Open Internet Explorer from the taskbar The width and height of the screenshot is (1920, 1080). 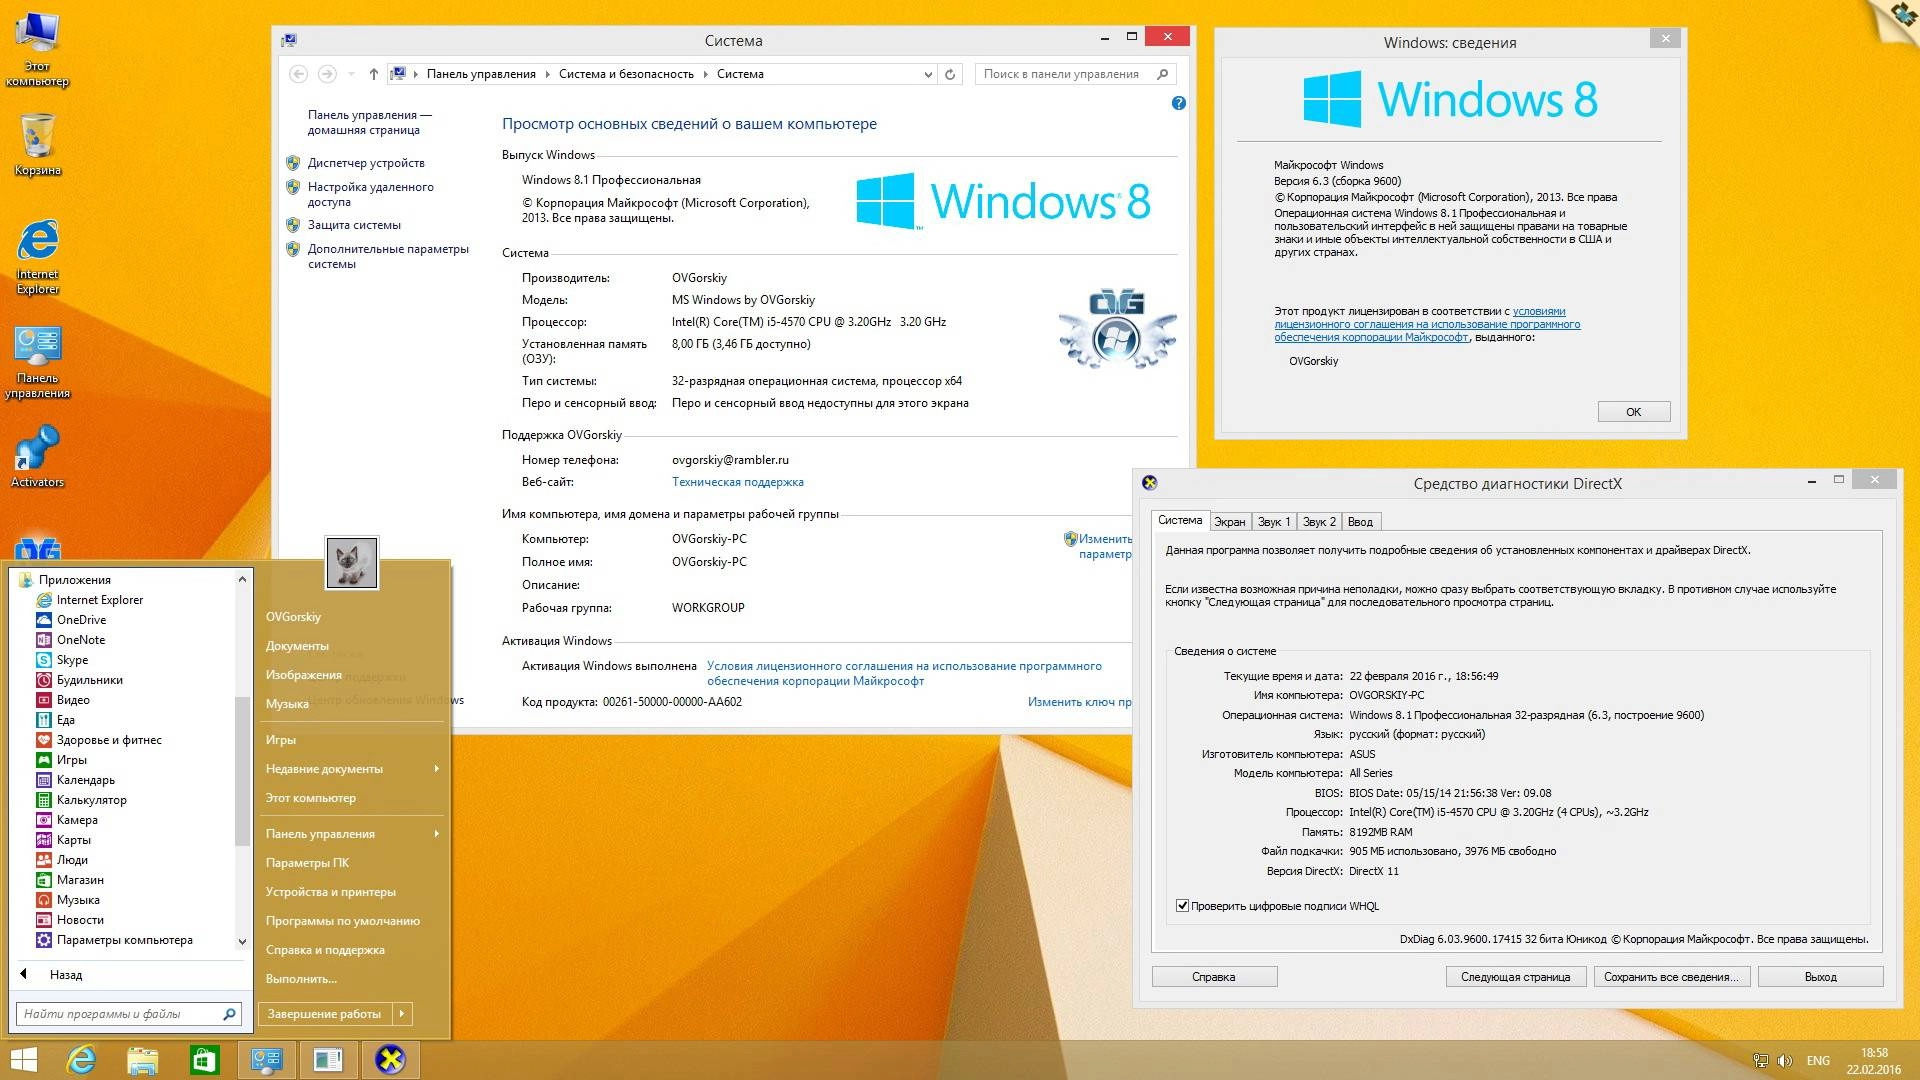click(81, 1060)
